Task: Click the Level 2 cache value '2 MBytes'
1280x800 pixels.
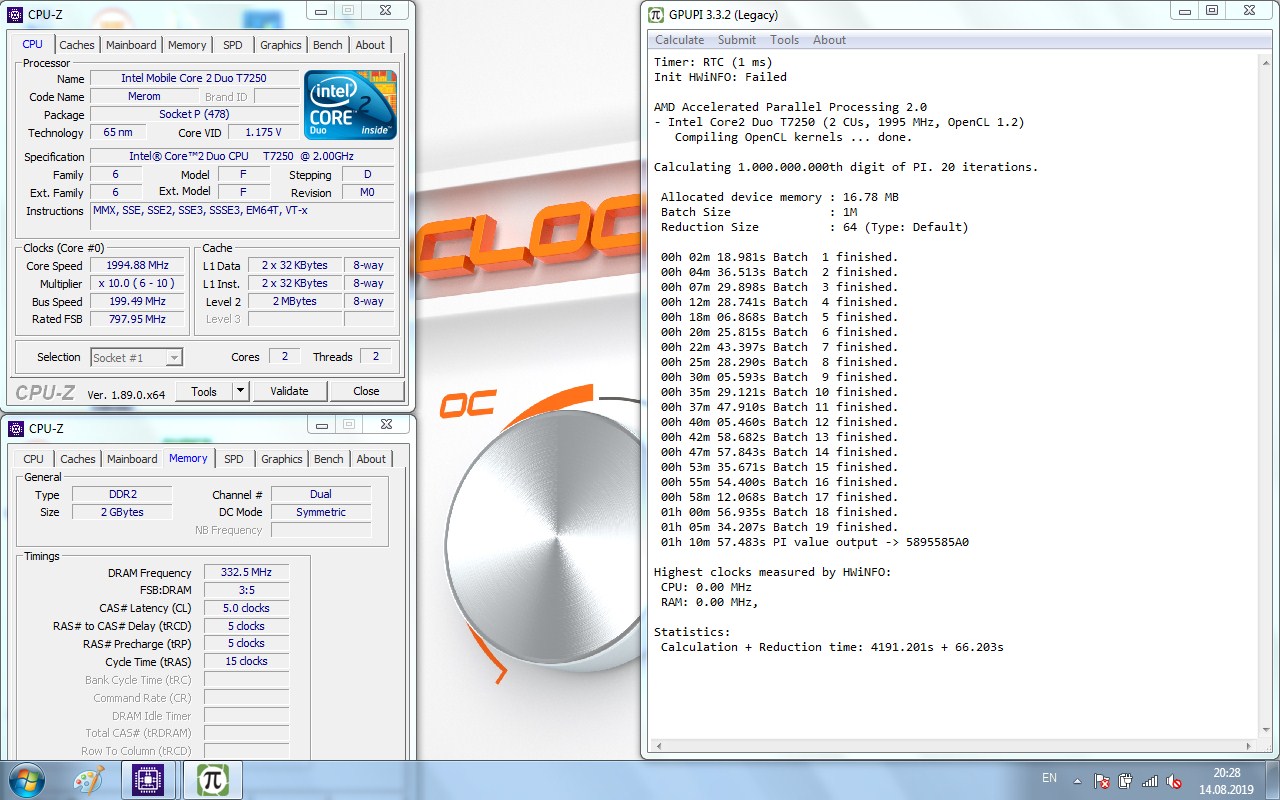Action: (x=295, y=302)
